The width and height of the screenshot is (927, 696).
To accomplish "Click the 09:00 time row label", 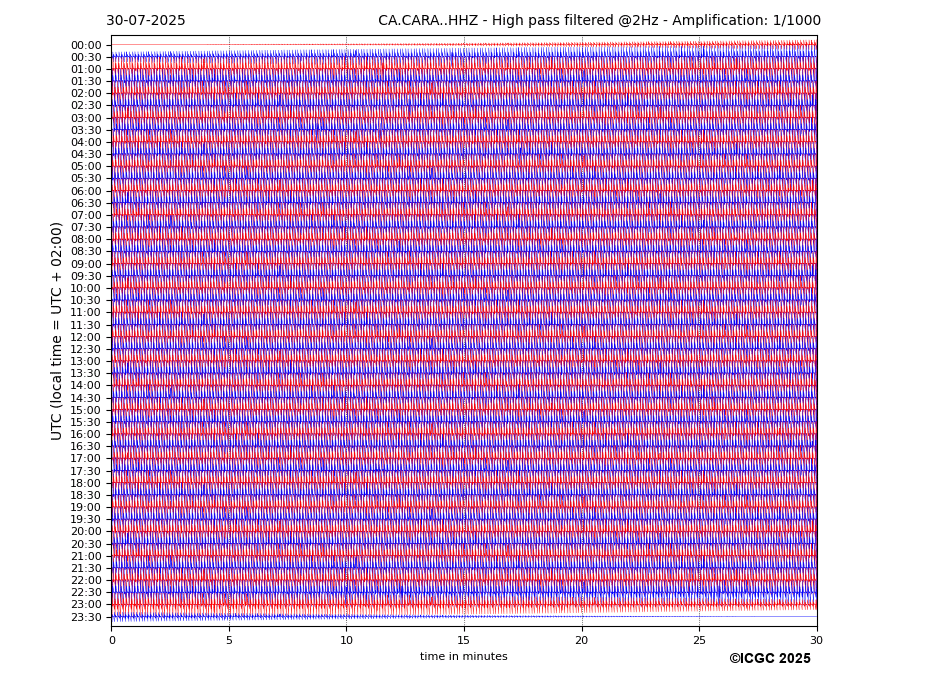I will [x=86, y=264].
